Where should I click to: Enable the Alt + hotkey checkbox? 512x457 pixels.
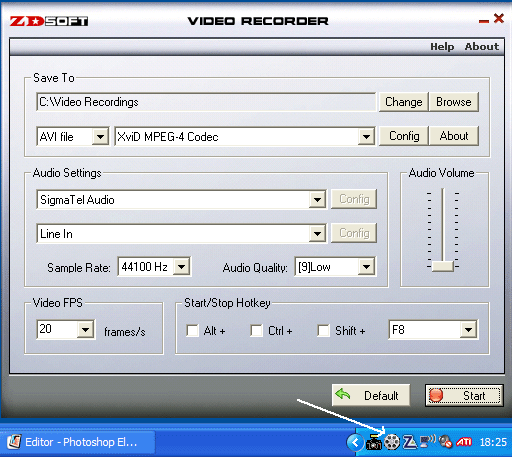192,331
